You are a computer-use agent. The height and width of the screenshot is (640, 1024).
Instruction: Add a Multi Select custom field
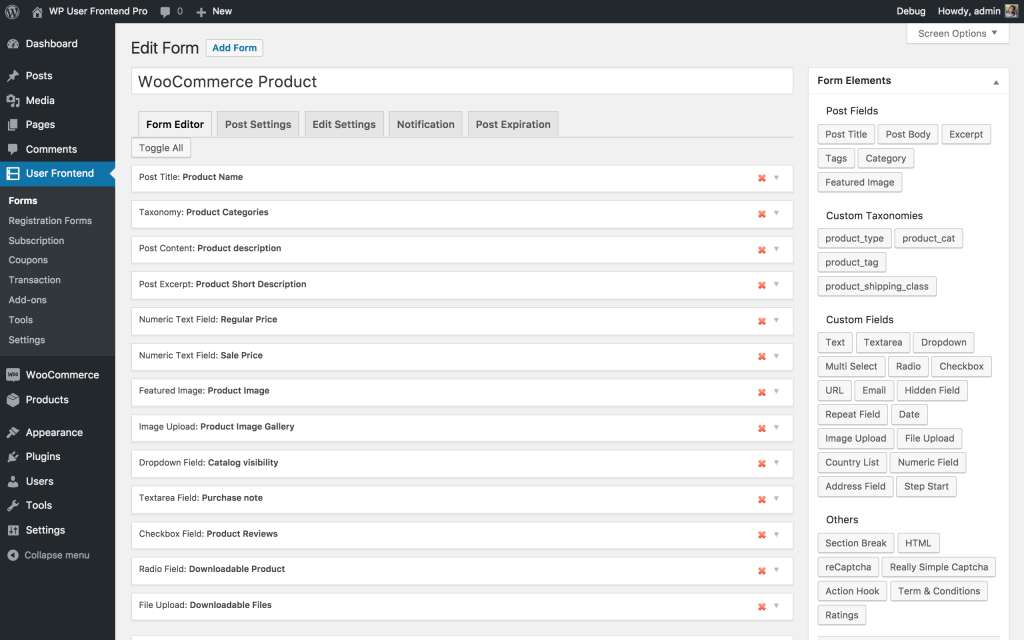[x=852, y=366]
